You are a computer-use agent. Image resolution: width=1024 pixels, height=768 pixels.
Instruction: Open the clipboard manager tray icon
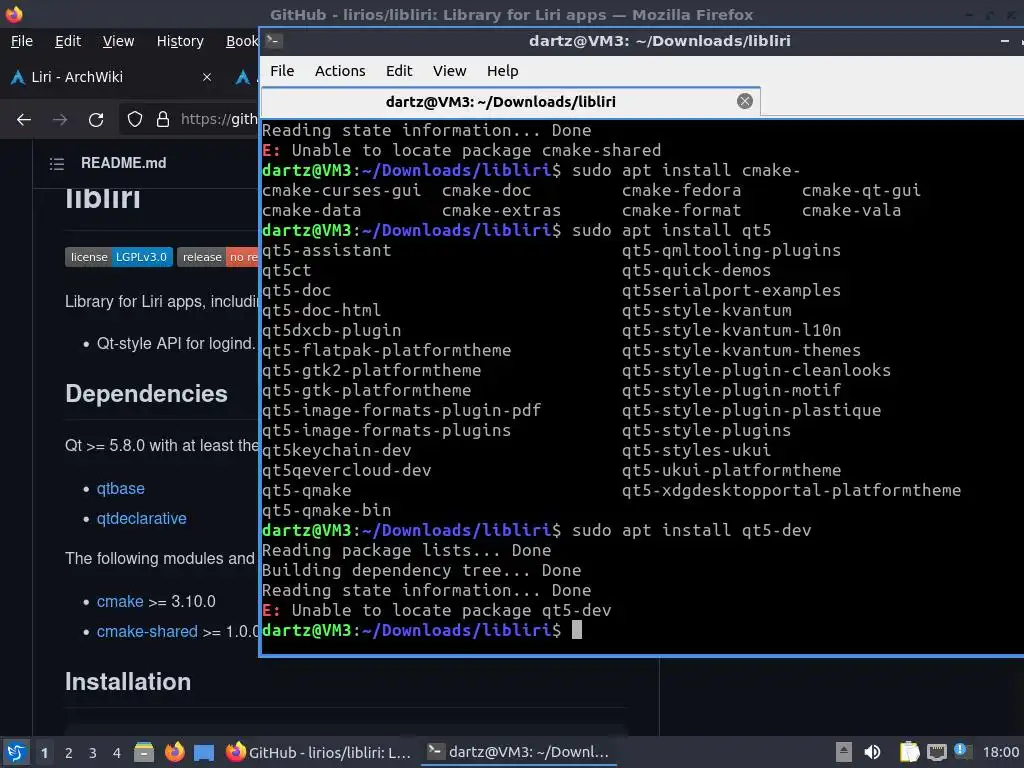909,752
